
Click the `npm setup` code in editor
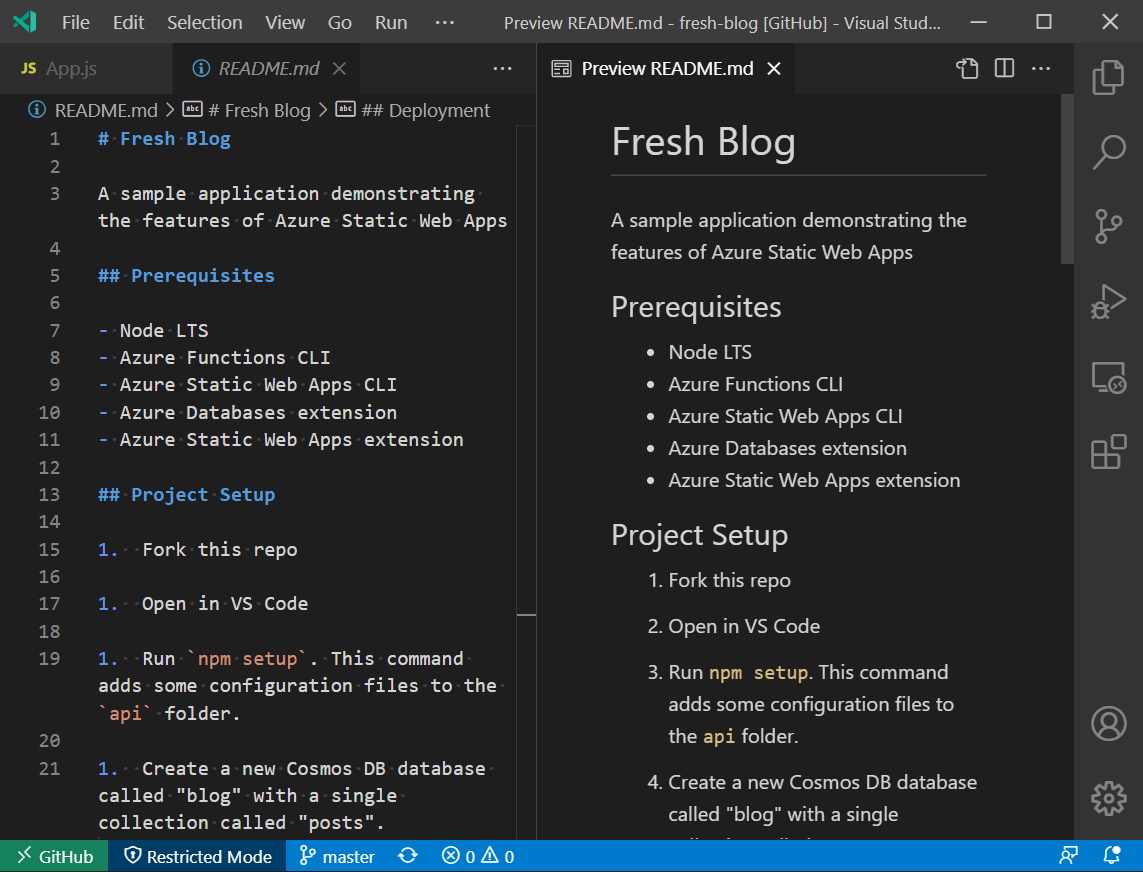pyautogui.click(x=248, y=658)
